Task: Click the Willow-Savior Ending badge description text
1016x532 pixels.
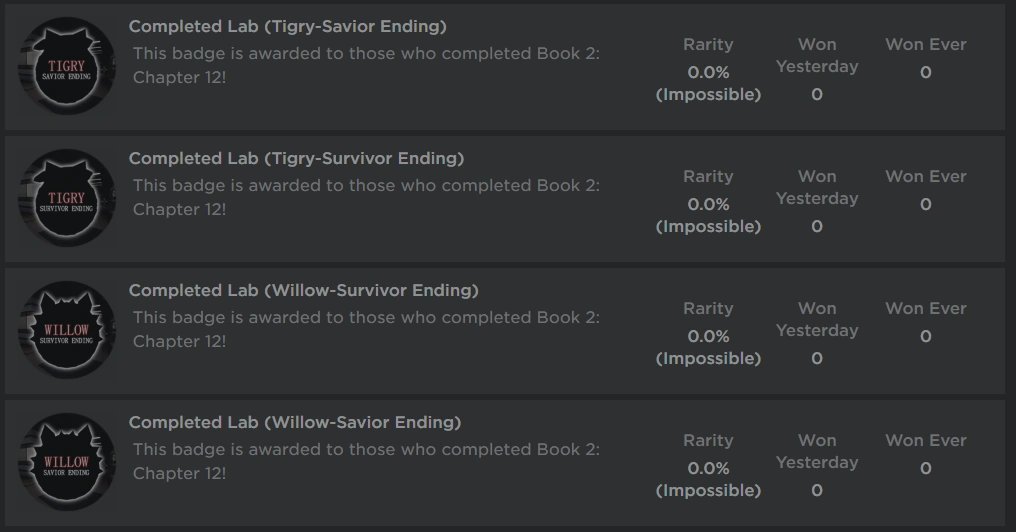Action: [366, 461]
